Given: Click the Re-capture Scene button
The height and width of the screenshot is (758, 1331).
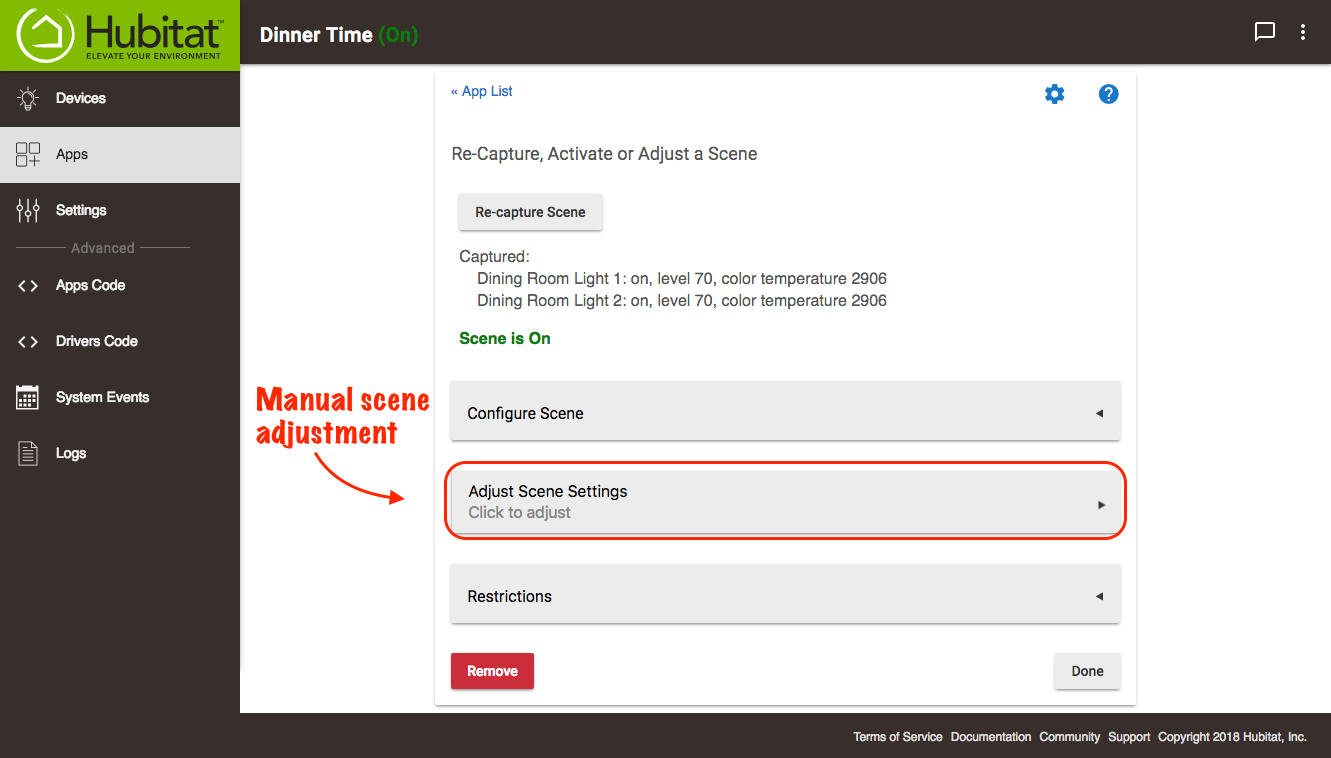Looking at the screenshot, I should pyautogui.click(x=530, y=212).
